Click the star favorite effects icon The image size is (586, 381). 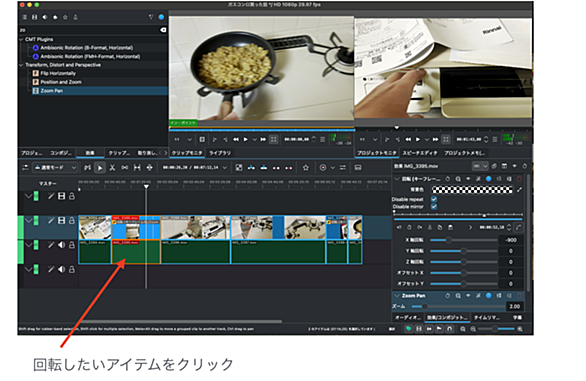coord(306,168)
